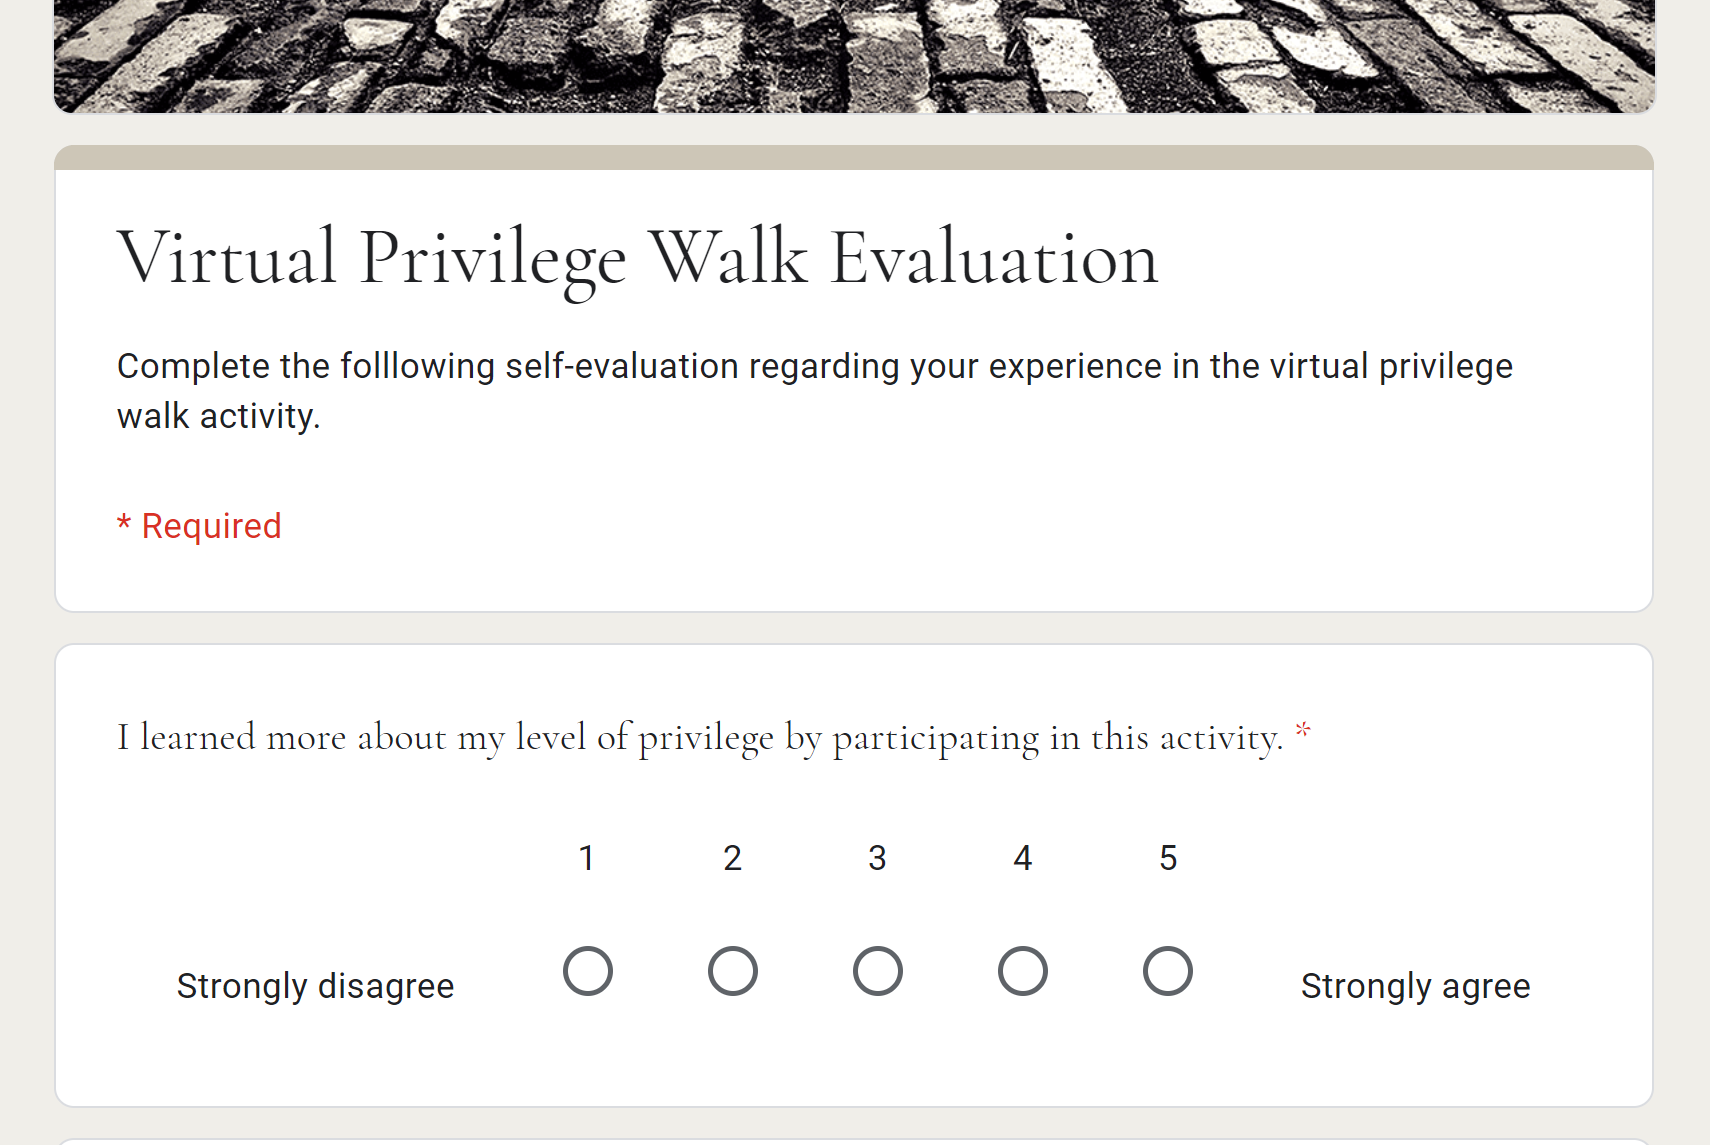Select radio button 2 on the scale
The height and width of the screenshot is (1145, 1710).
pyautogui.click(x=733, y=970)
